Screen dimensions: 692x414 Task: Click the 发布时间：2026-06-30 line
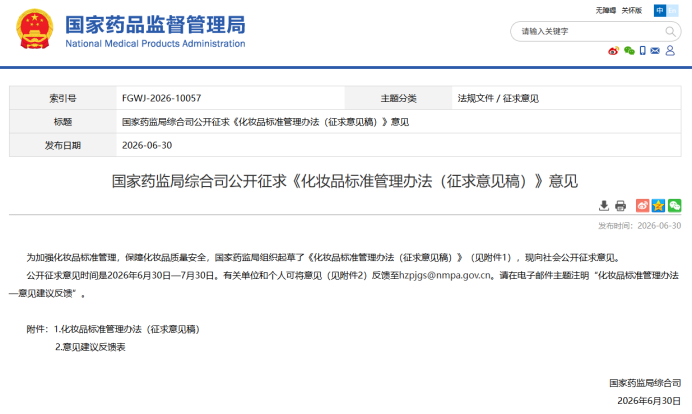(x=639, y=226)
